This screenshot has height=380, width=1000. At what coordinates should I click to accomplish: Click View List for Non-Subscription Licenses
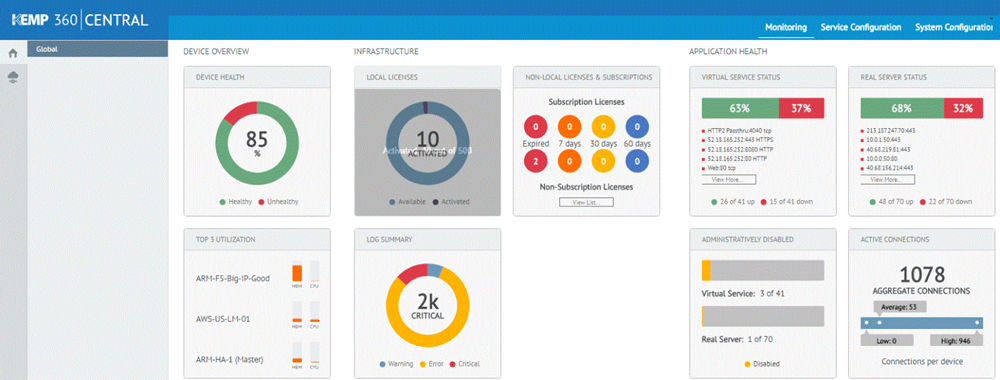(x=587, y=202)
